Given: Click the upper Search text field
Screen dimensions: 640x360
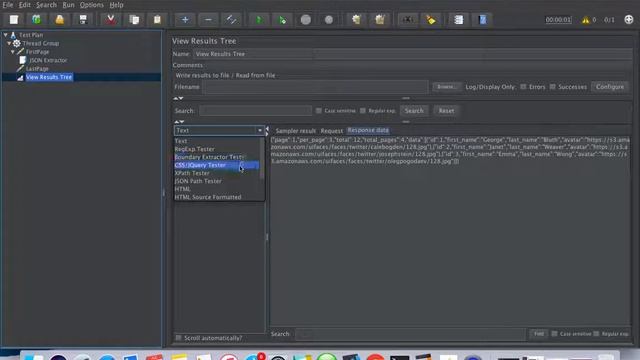Looking at the screenshot, I should [256, 111].
